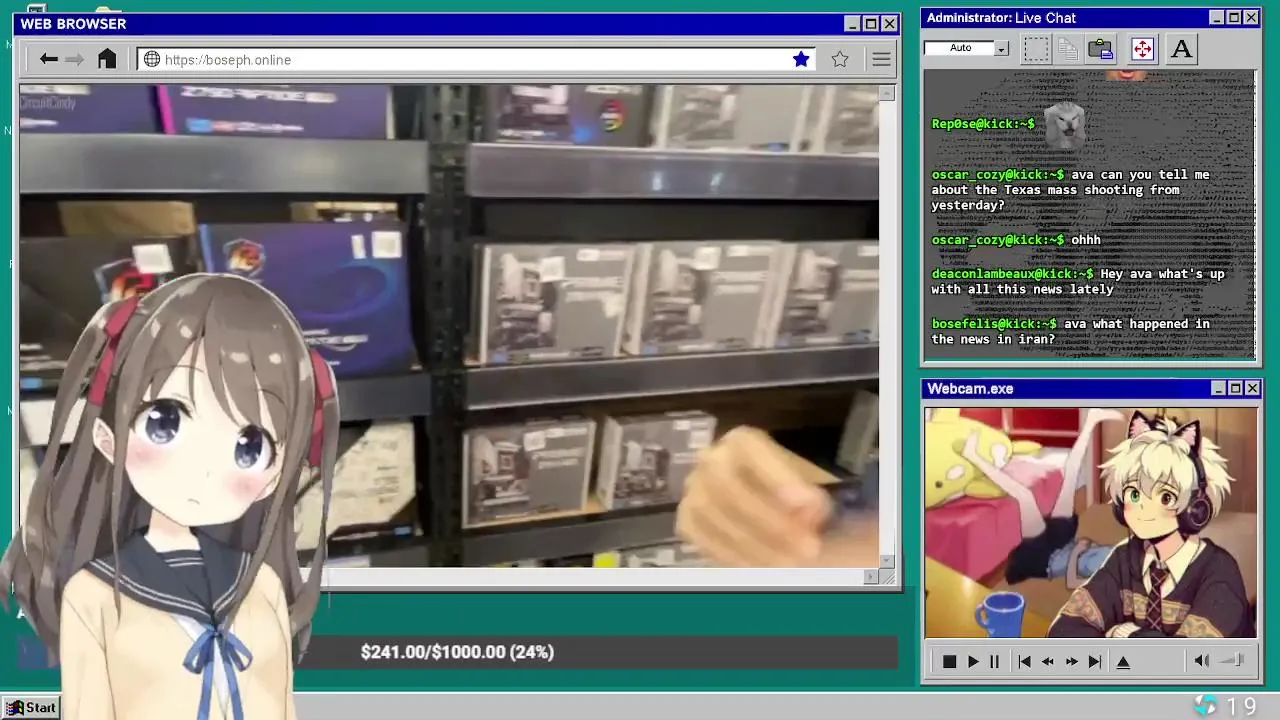Skip to next track in Webcam.exe
This screenshot has width=1280, height=720.
(x=1095, y=661)
